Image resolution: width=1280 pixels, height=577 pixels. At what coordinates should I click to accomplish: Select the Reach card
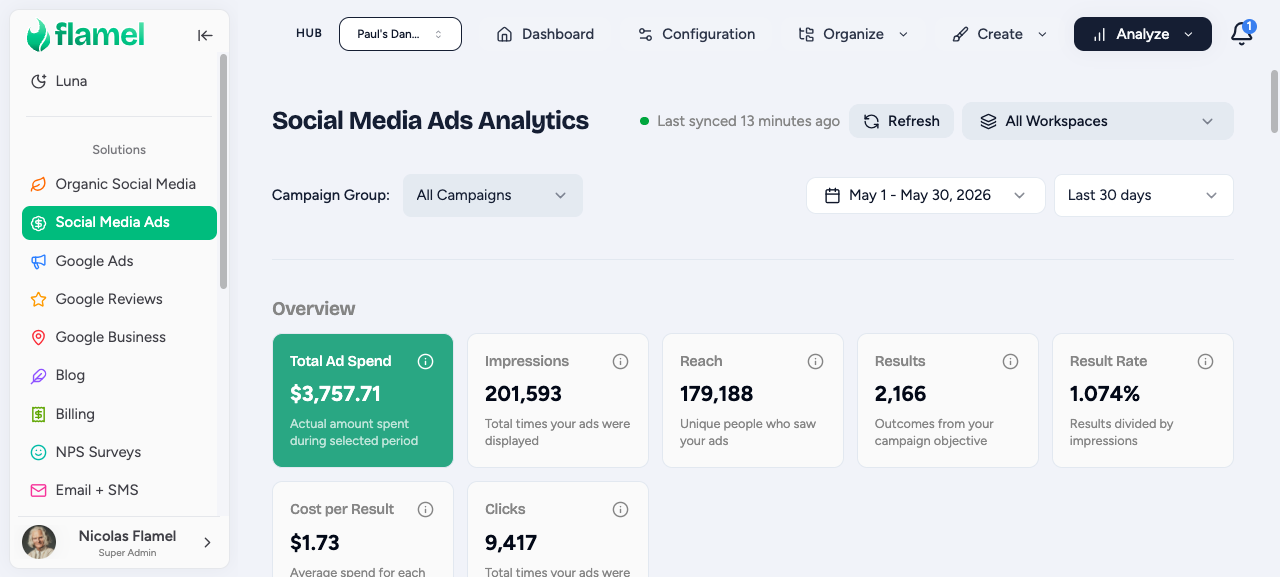coord(753,400)
